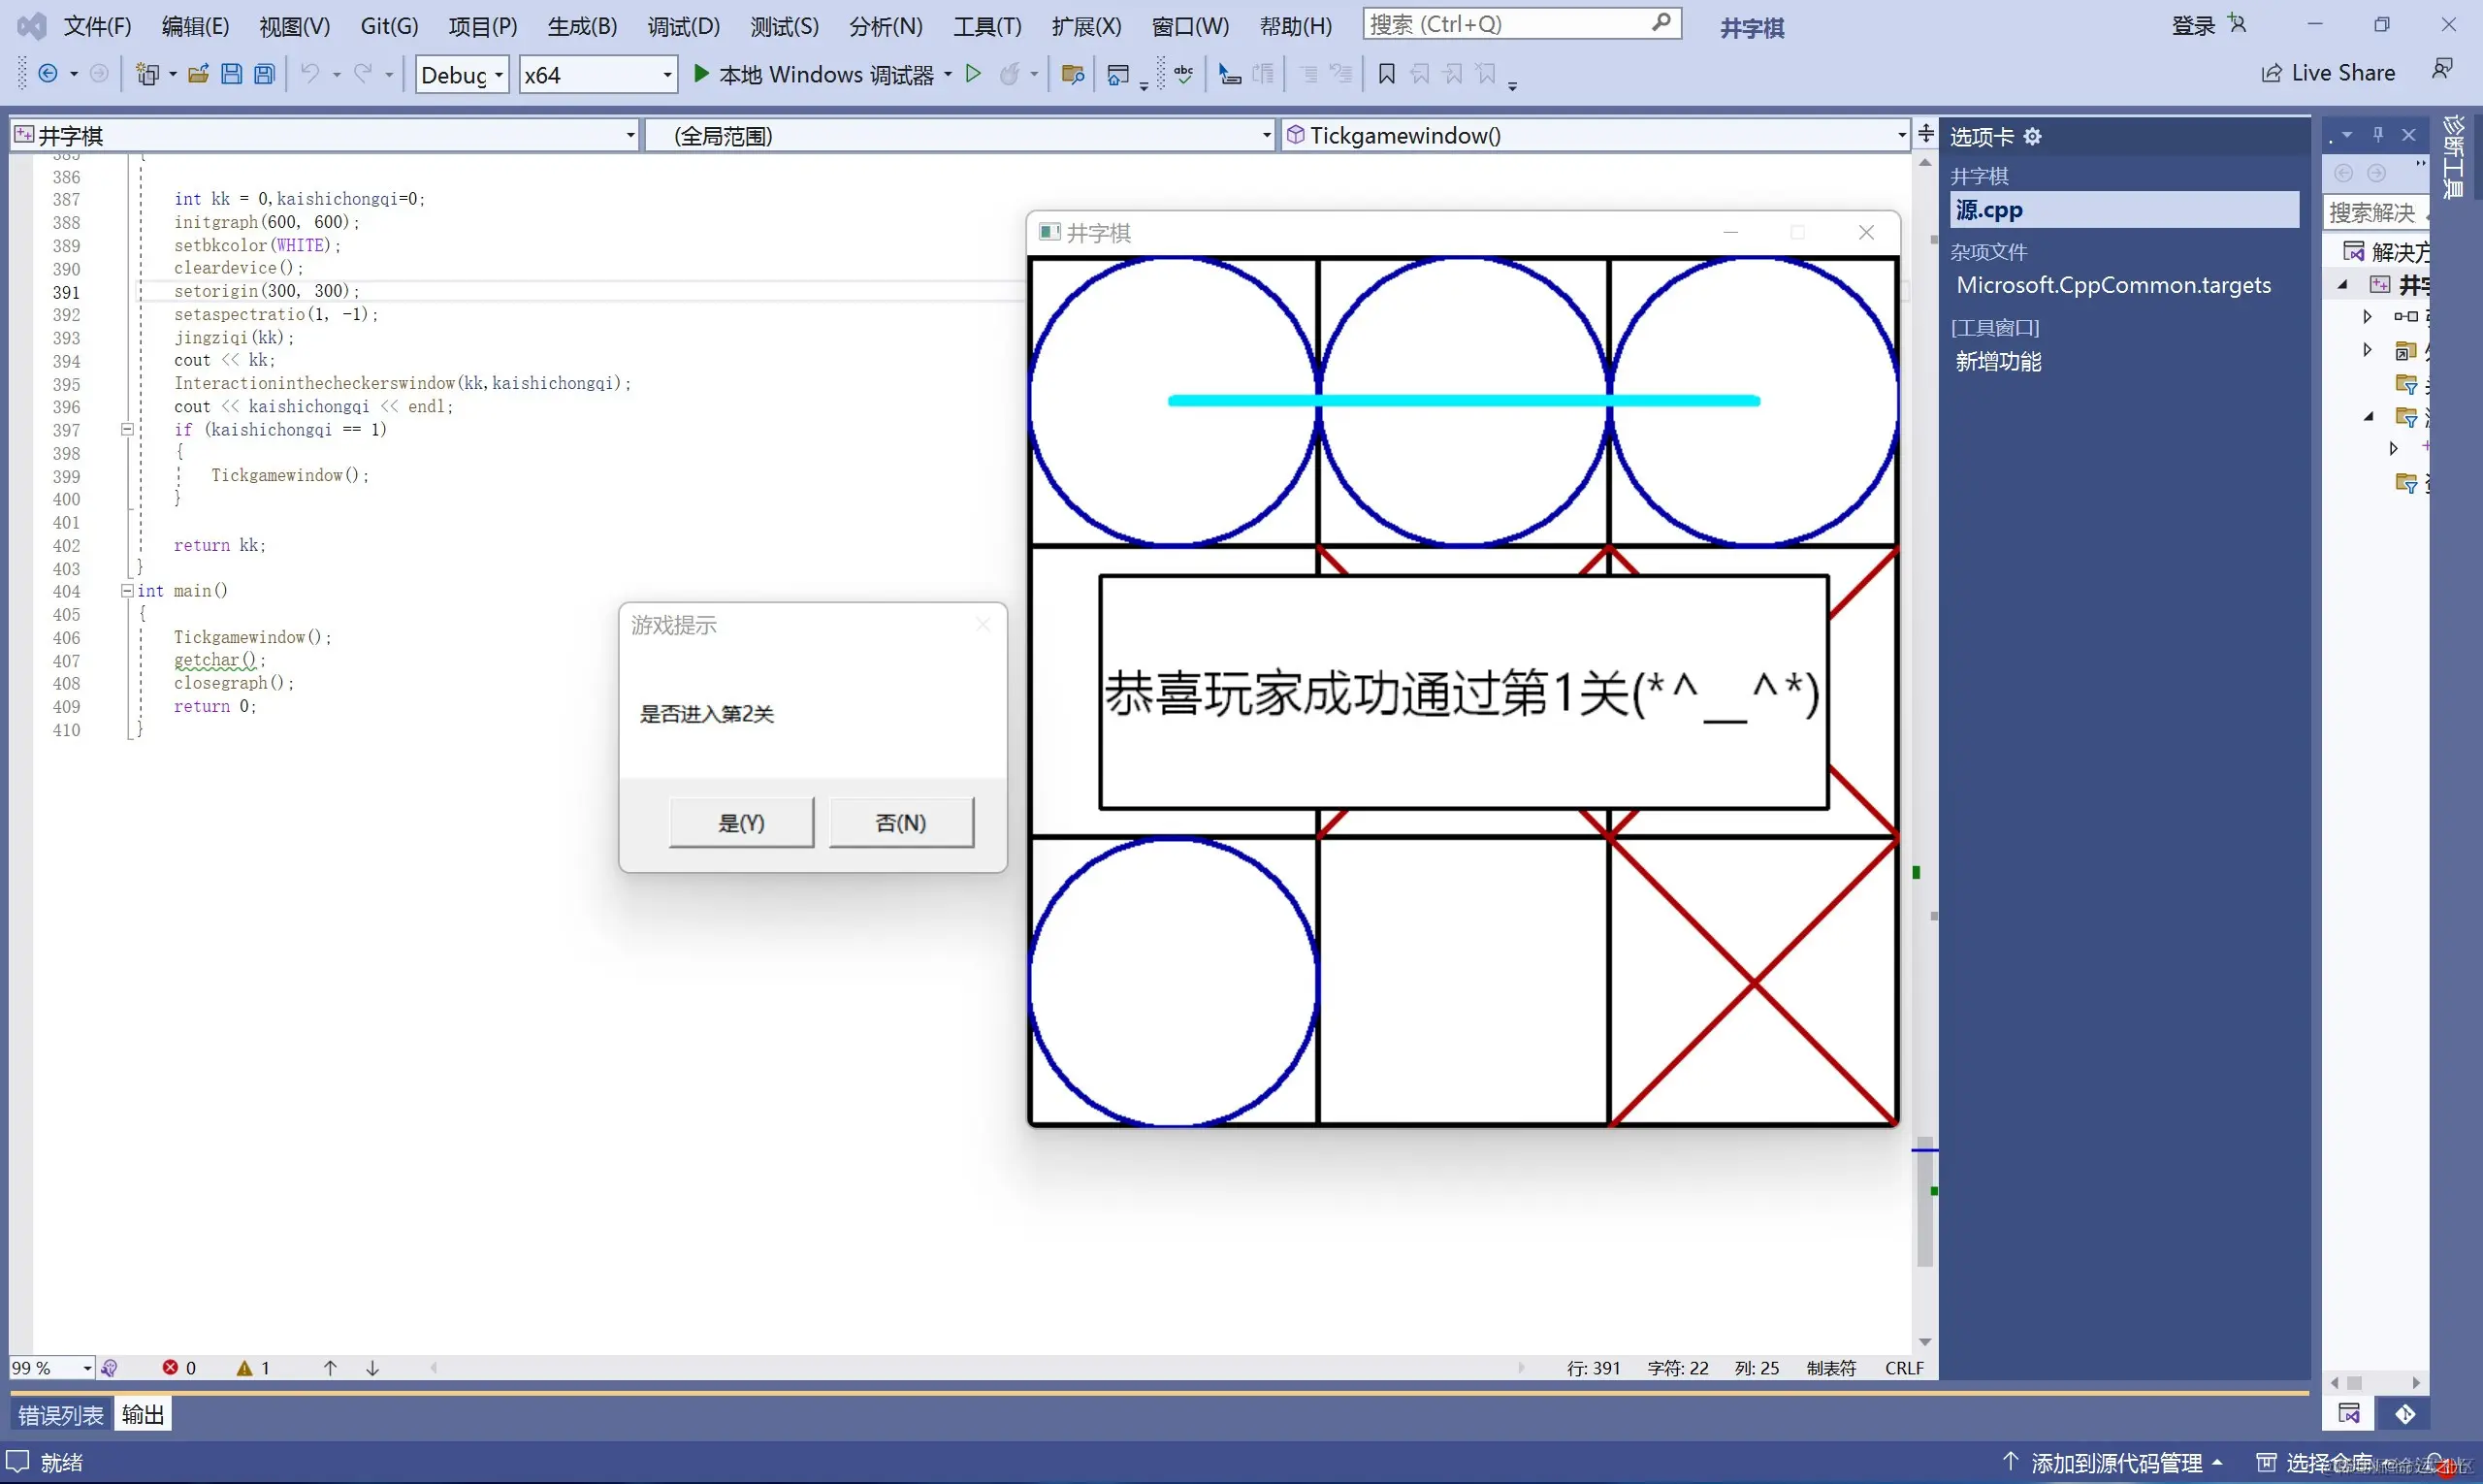2483x1484 pixels.
Task: Click the 搜索 (Ctrl+Q) search box
Action: click(x=1521, y=23)
